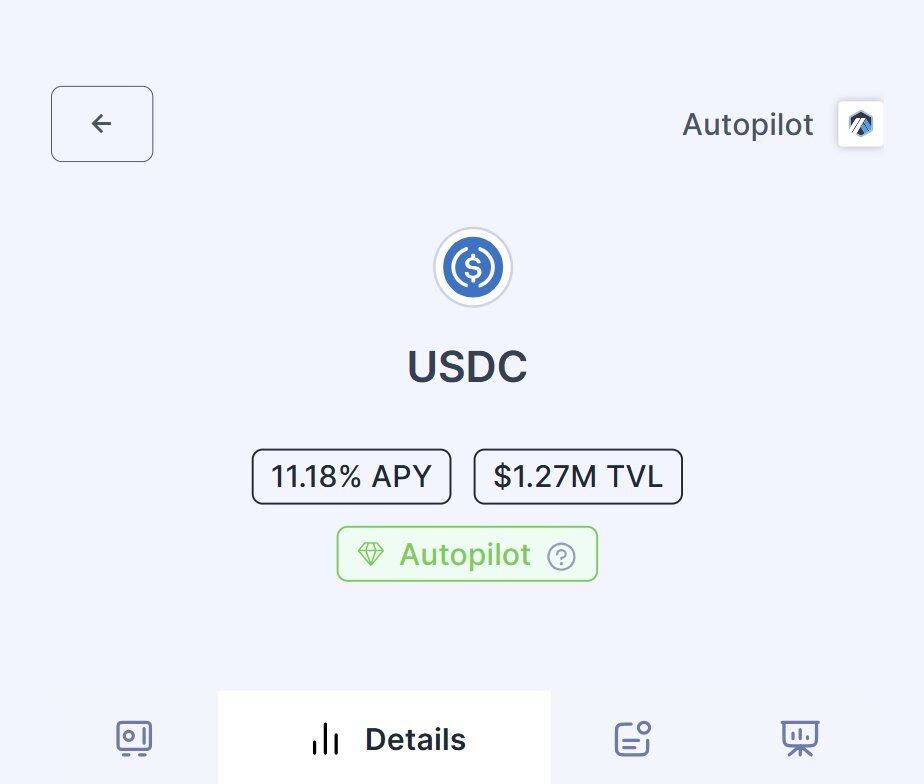Click the gray Autopilot header text

click(x=747, y=125)
